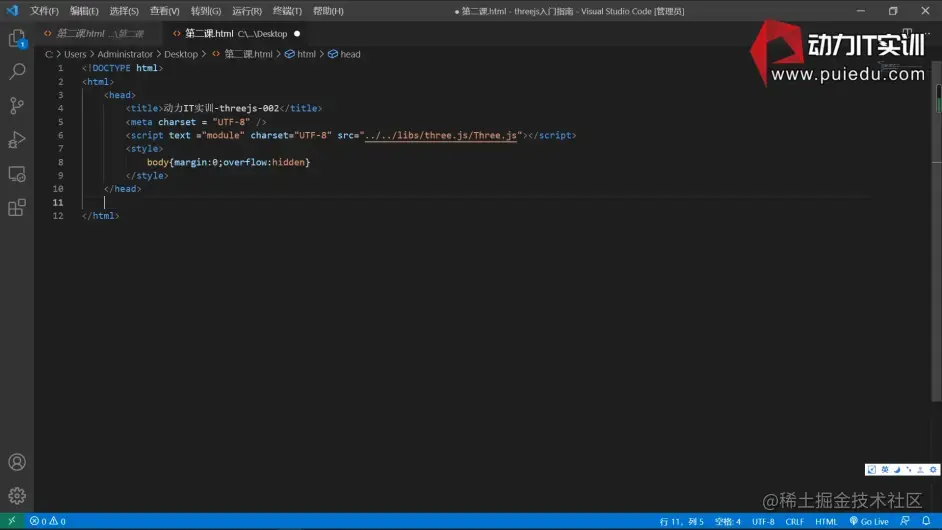Click the IME 英 language indicator

click(x=884, y=470)
